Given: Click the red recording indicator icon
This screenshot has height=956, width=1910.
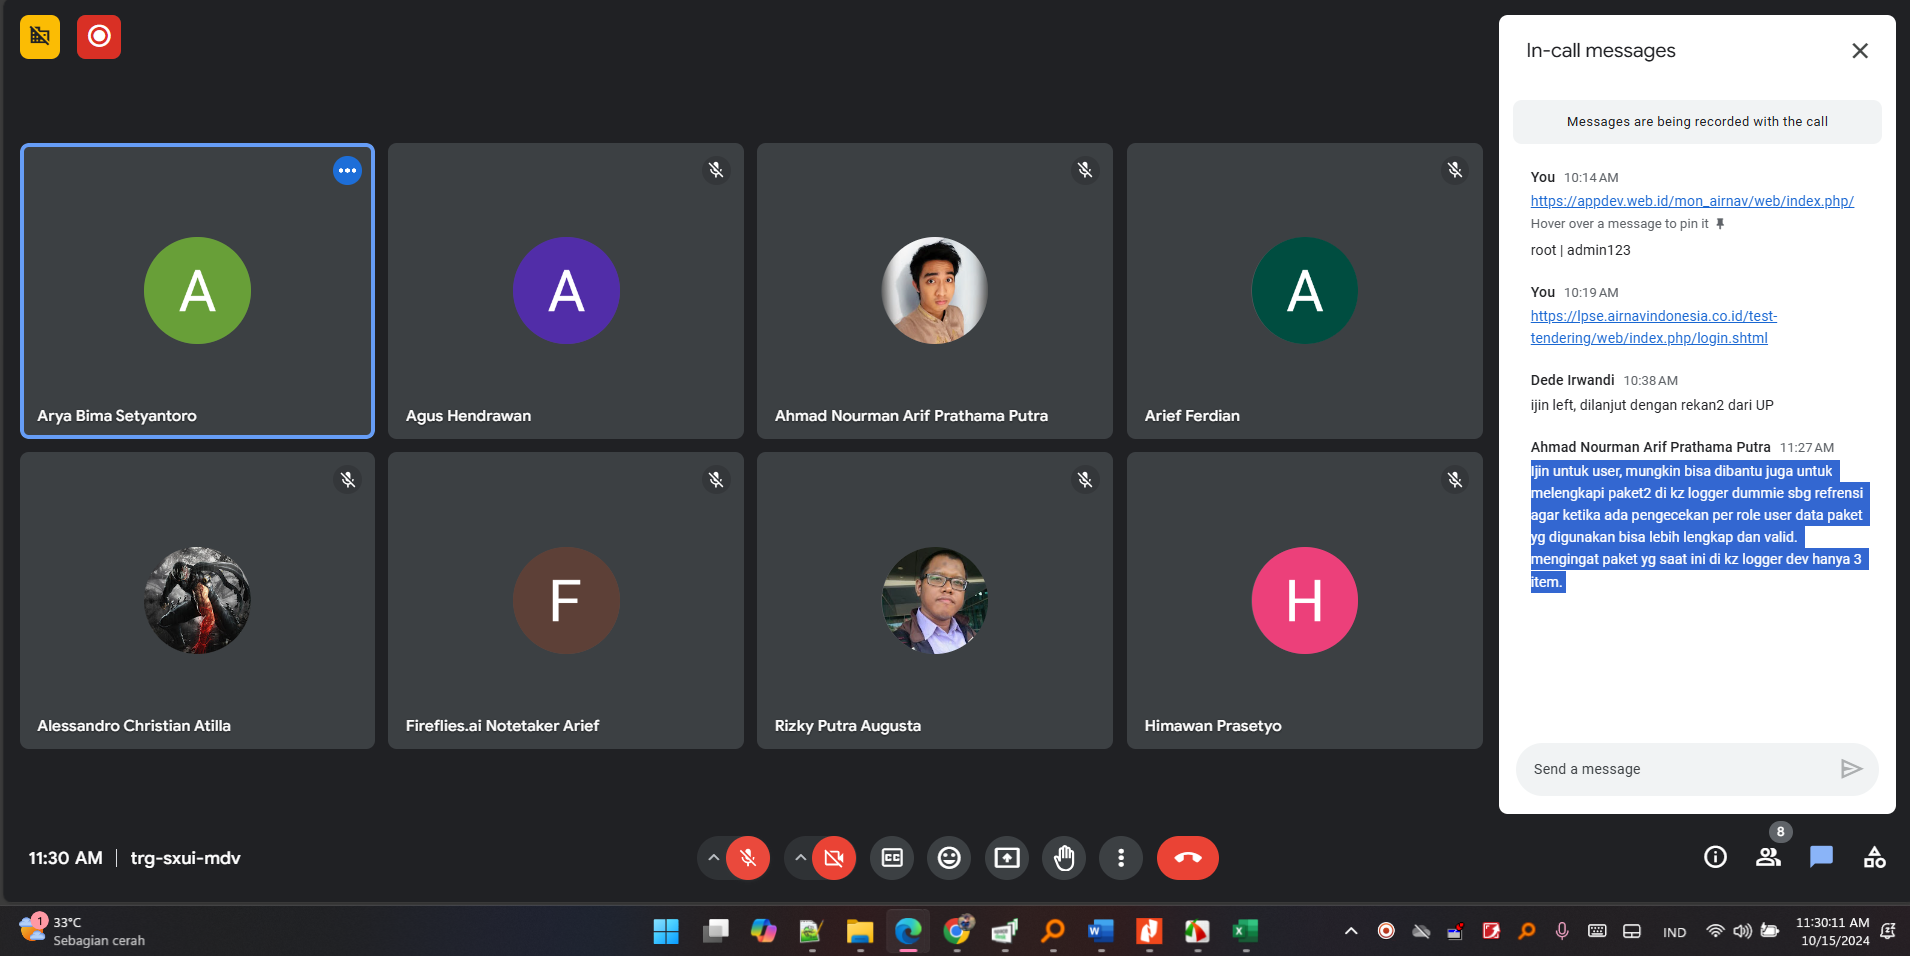Looking at the screenshot, I should click(x=99, y=37).
